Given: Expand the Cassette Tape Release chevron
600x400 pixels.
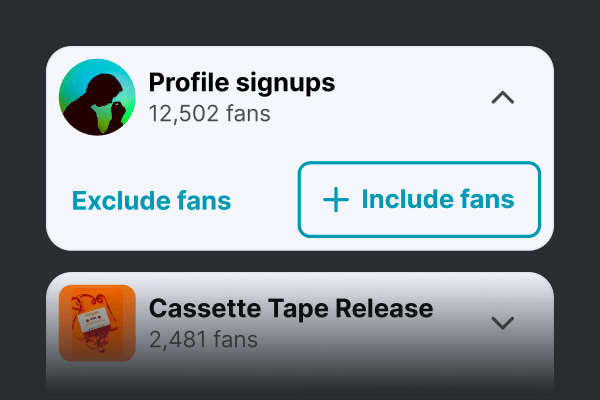Looking at the screenshot, I should point(504,322).
